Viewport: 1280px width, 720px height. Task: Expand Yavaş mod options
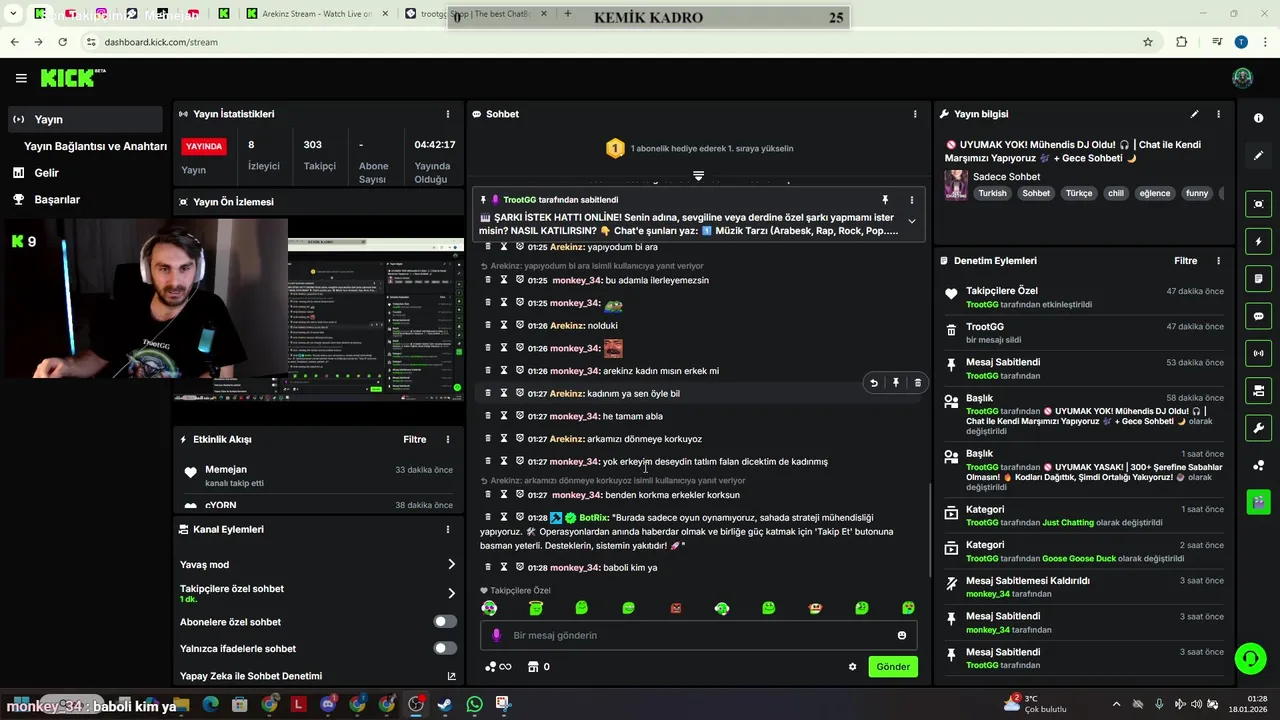451,564
